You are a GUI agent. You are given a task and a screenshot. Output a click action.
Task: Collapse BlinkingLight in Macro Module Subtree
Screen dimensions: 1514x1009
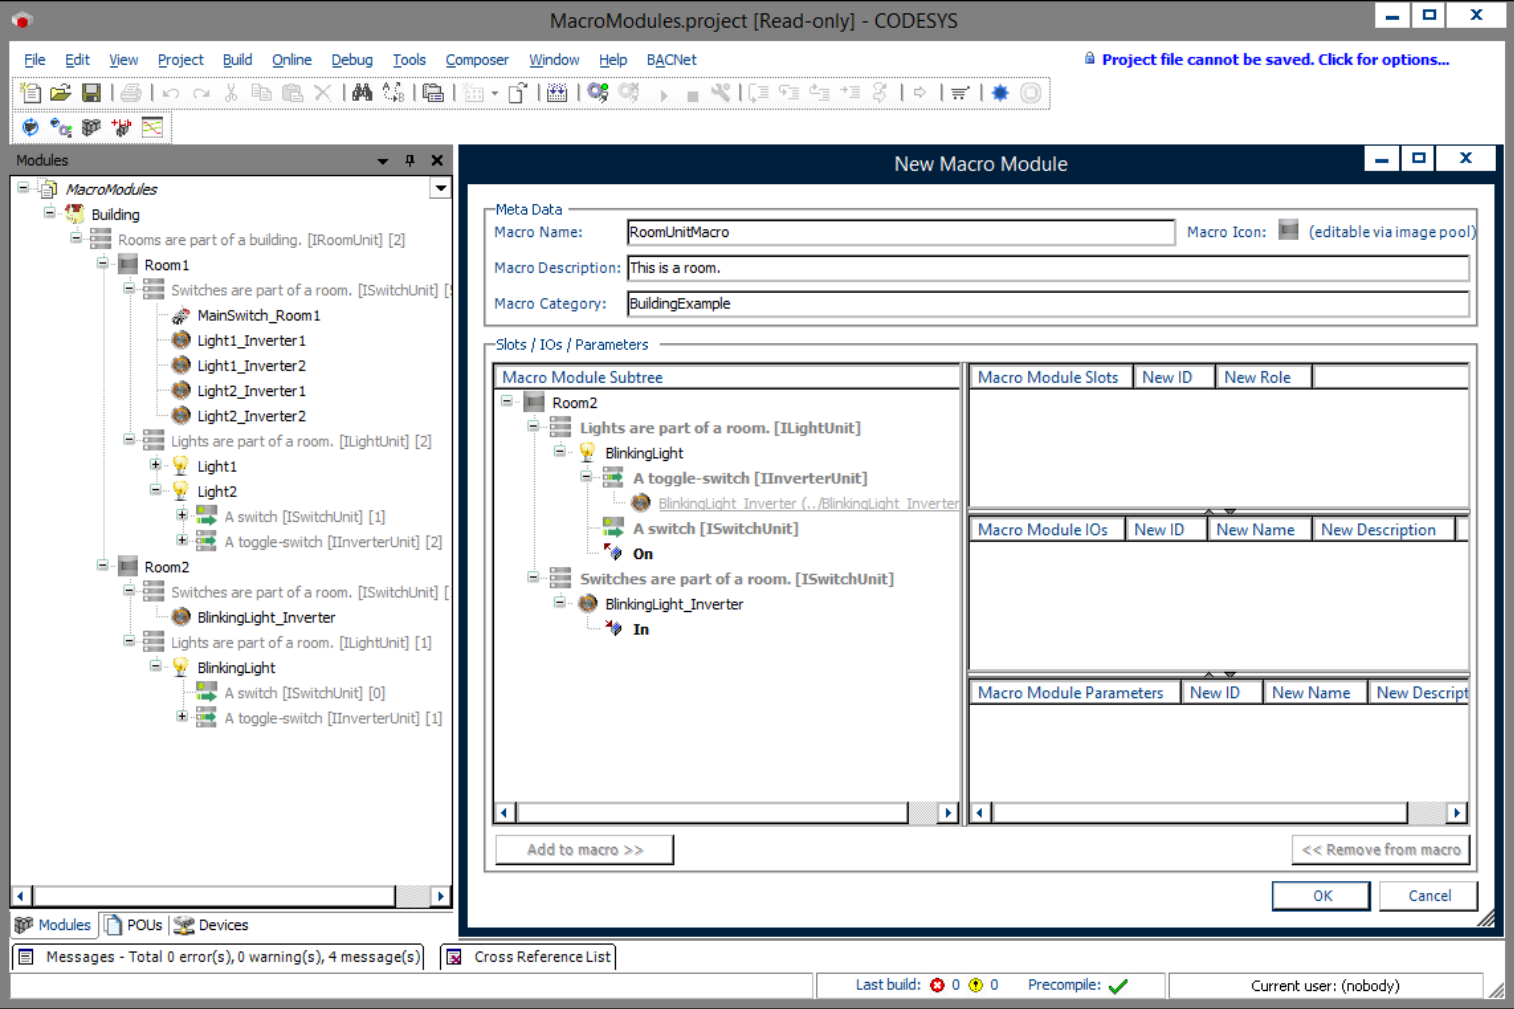click(x=560, y=452)
